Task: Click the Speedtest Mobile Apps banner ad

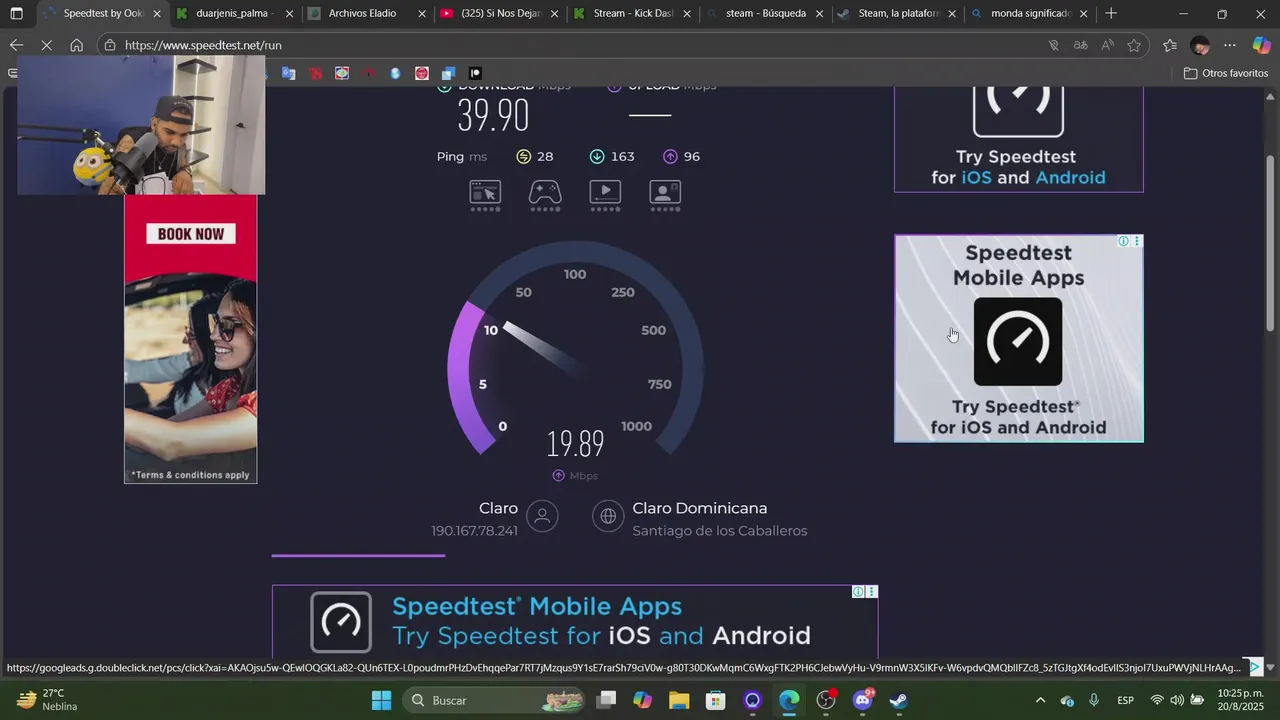Action: pyautogui.click(x=575, y=620)
